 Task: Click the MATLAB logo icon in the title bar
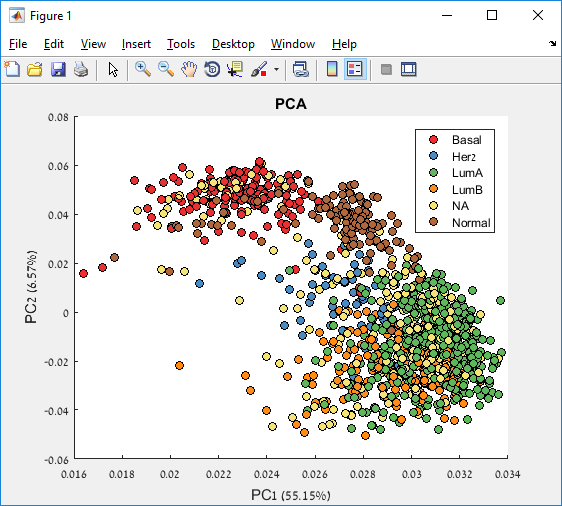(17, 16)
